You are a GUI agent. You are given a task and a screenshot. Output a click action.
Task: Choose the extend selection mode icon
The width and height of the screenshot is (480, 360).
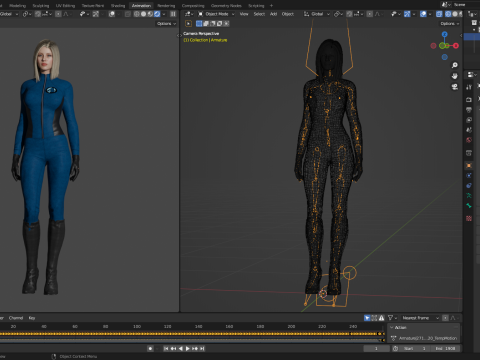tap(206, 24)
